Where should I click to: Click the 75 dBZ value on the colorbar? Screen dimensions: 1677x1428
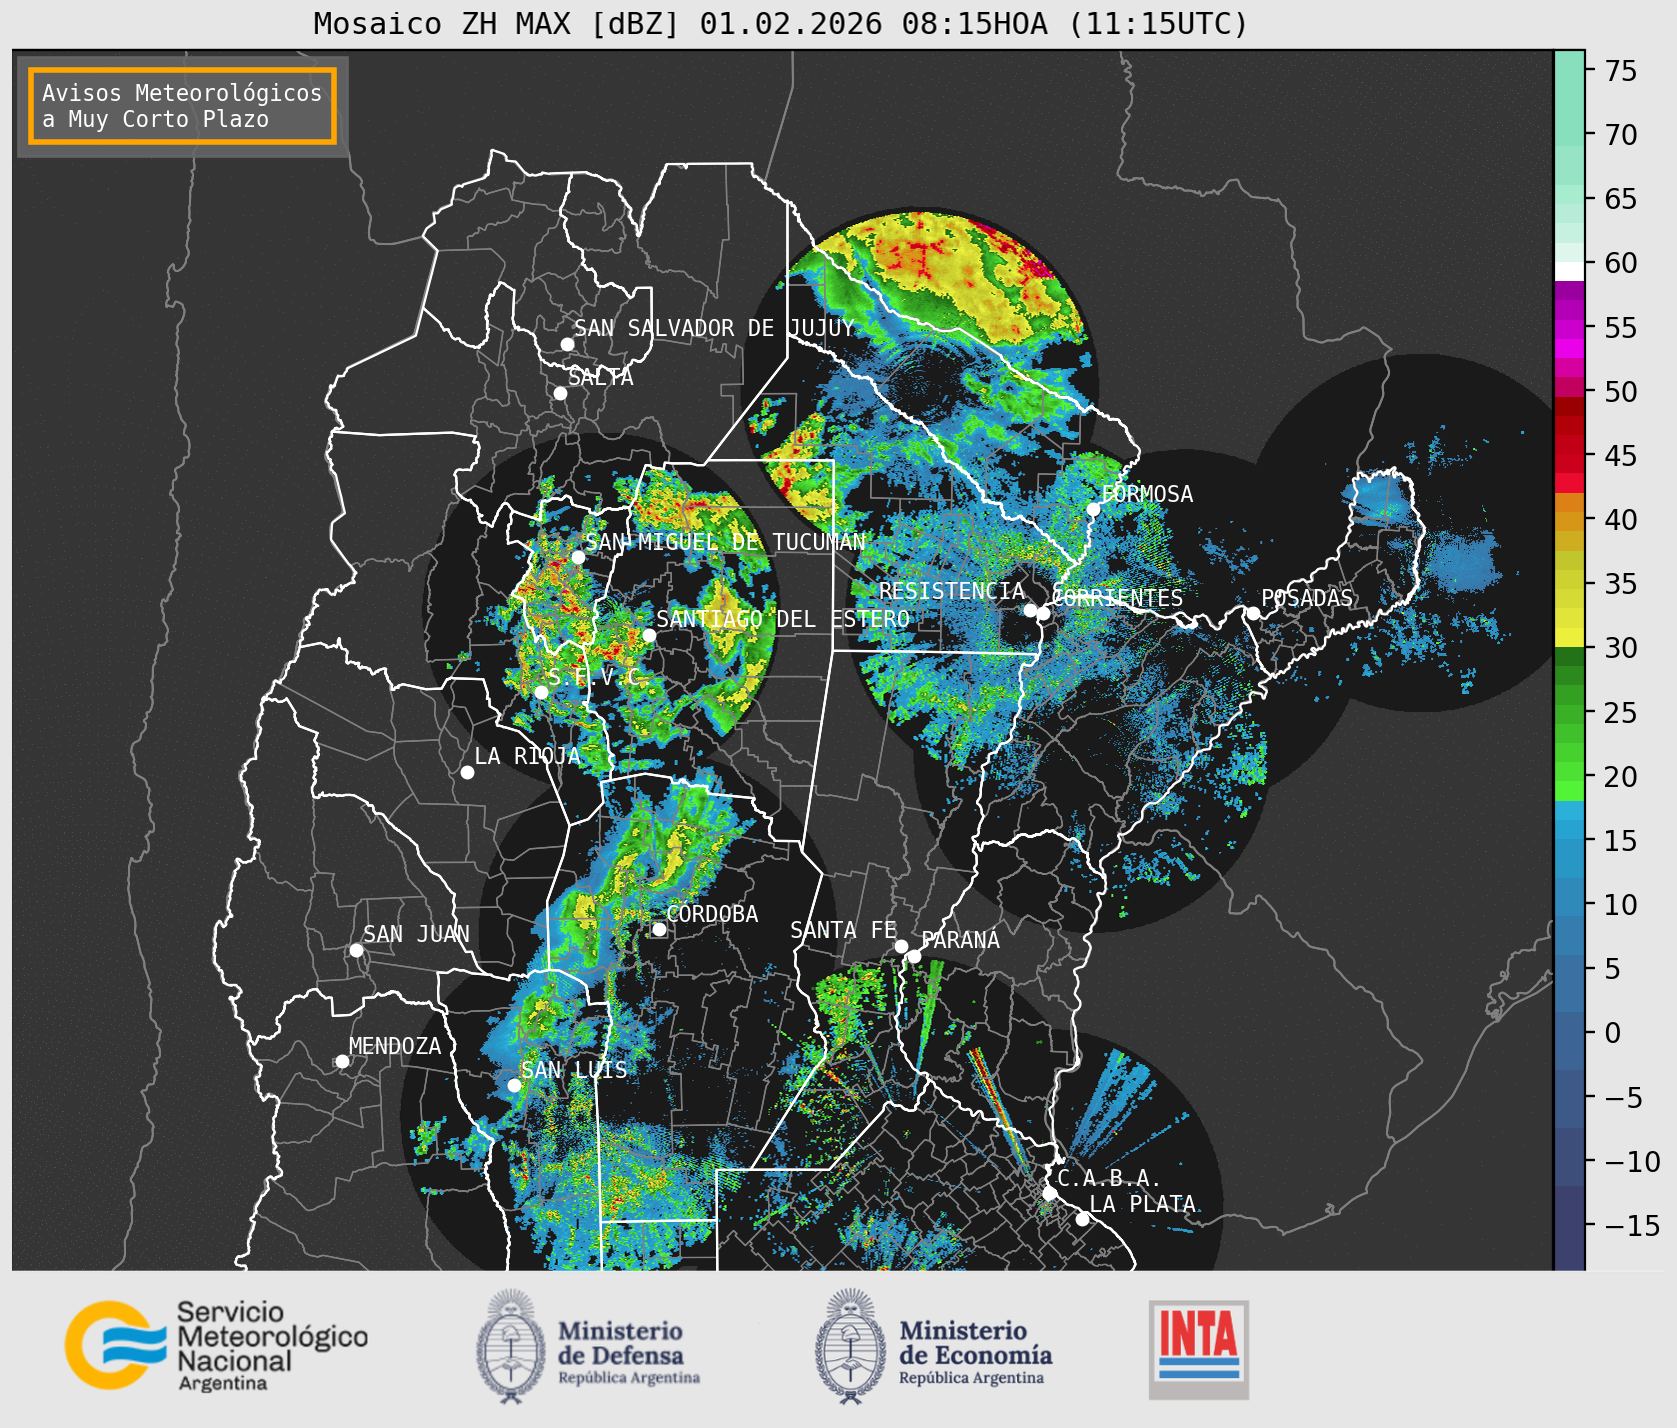pos(1621,70)
